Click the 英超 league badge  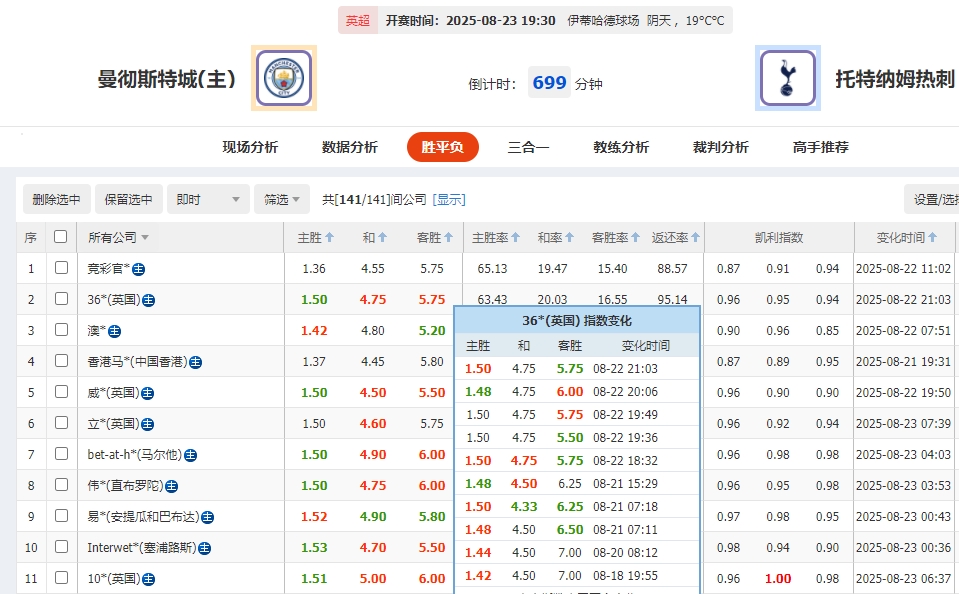pyautogui.click(x=357, y=20)
